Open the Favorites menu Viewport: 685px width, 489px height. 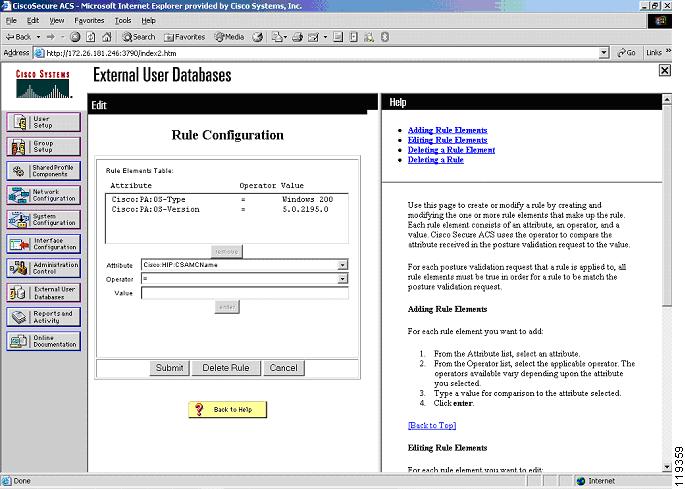[89, 21]
